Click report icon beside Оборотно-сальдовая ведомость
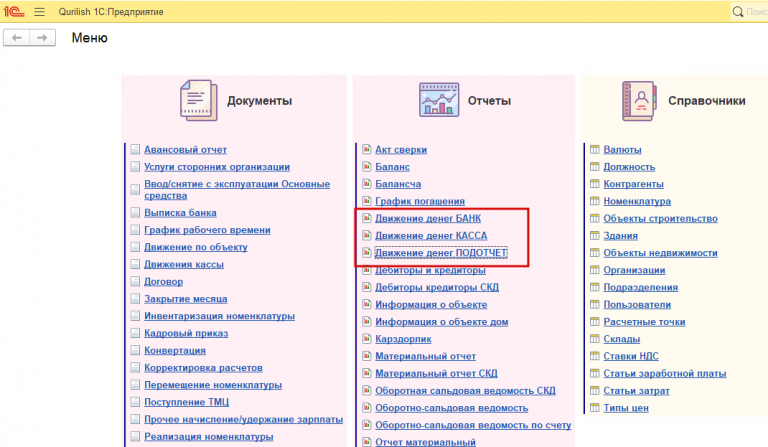Viewport: 768px width, 447px height. coord(366,407)
